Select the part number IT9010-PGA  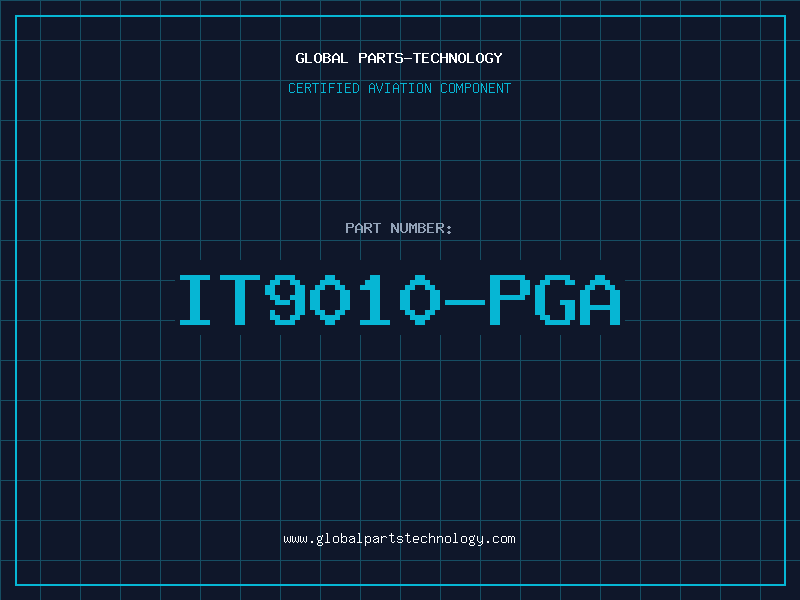399,299
